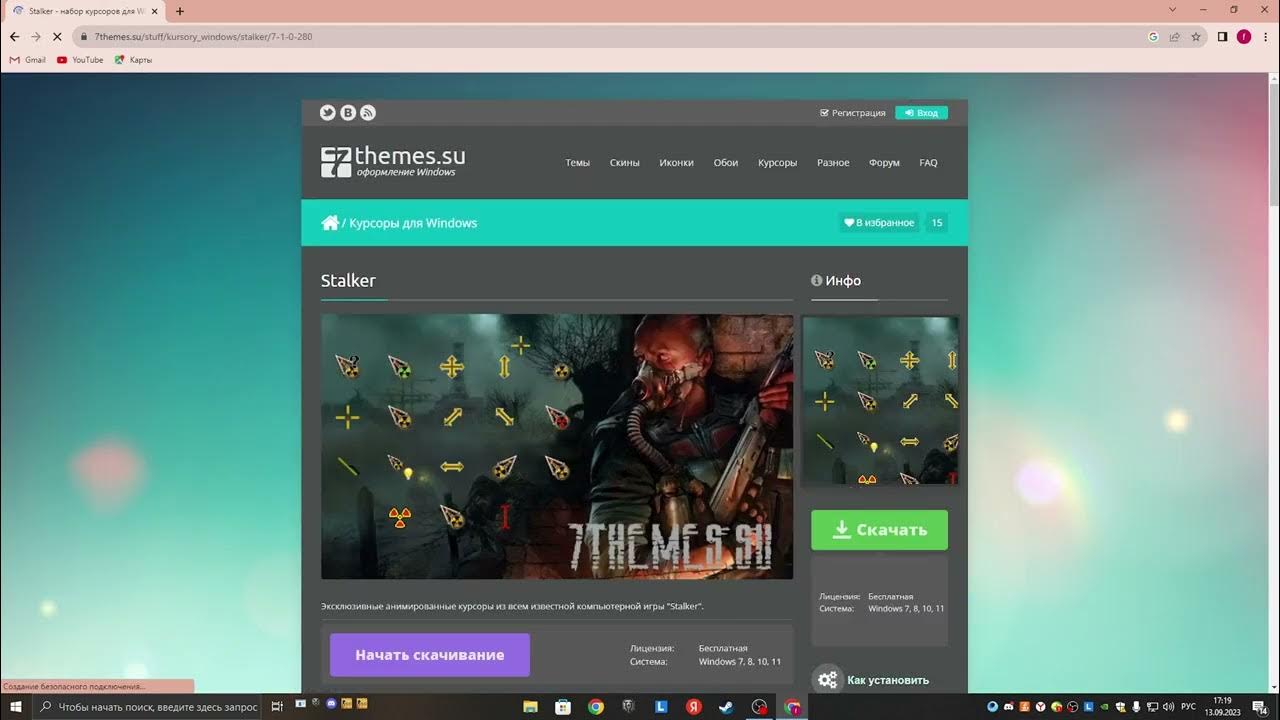Click the Windows taskbar search box
This screenshot has width=1280, height=720.
147,707
